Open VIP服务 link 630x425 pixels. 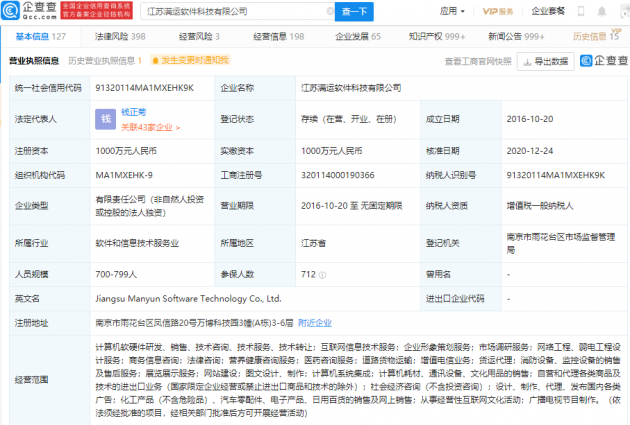coord(498,11)
